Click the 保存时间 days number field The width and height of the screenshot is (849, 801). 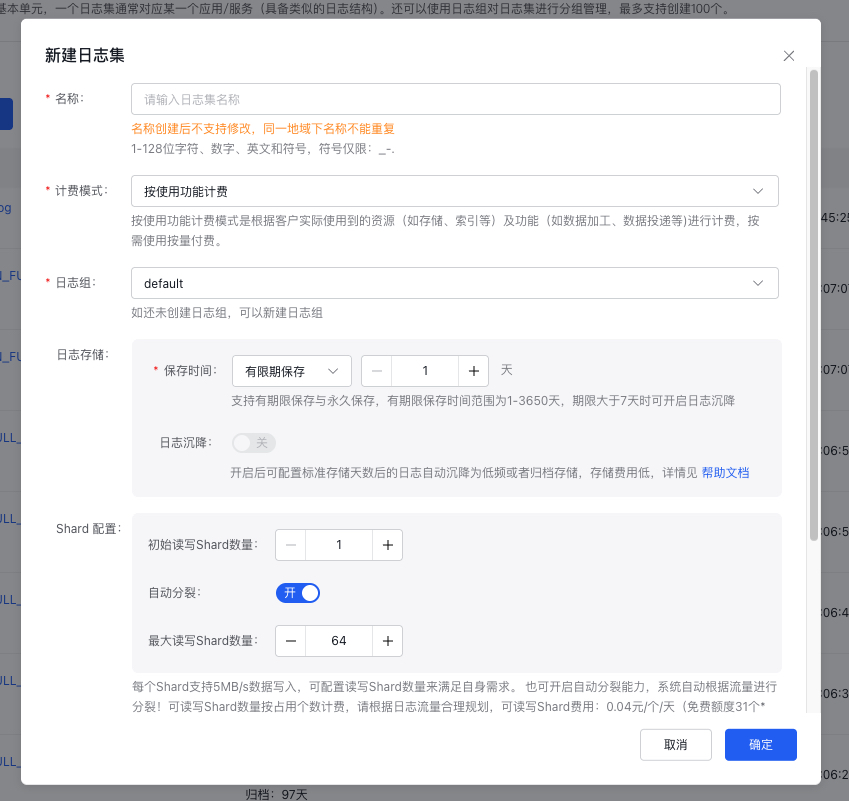pos(425,371)
